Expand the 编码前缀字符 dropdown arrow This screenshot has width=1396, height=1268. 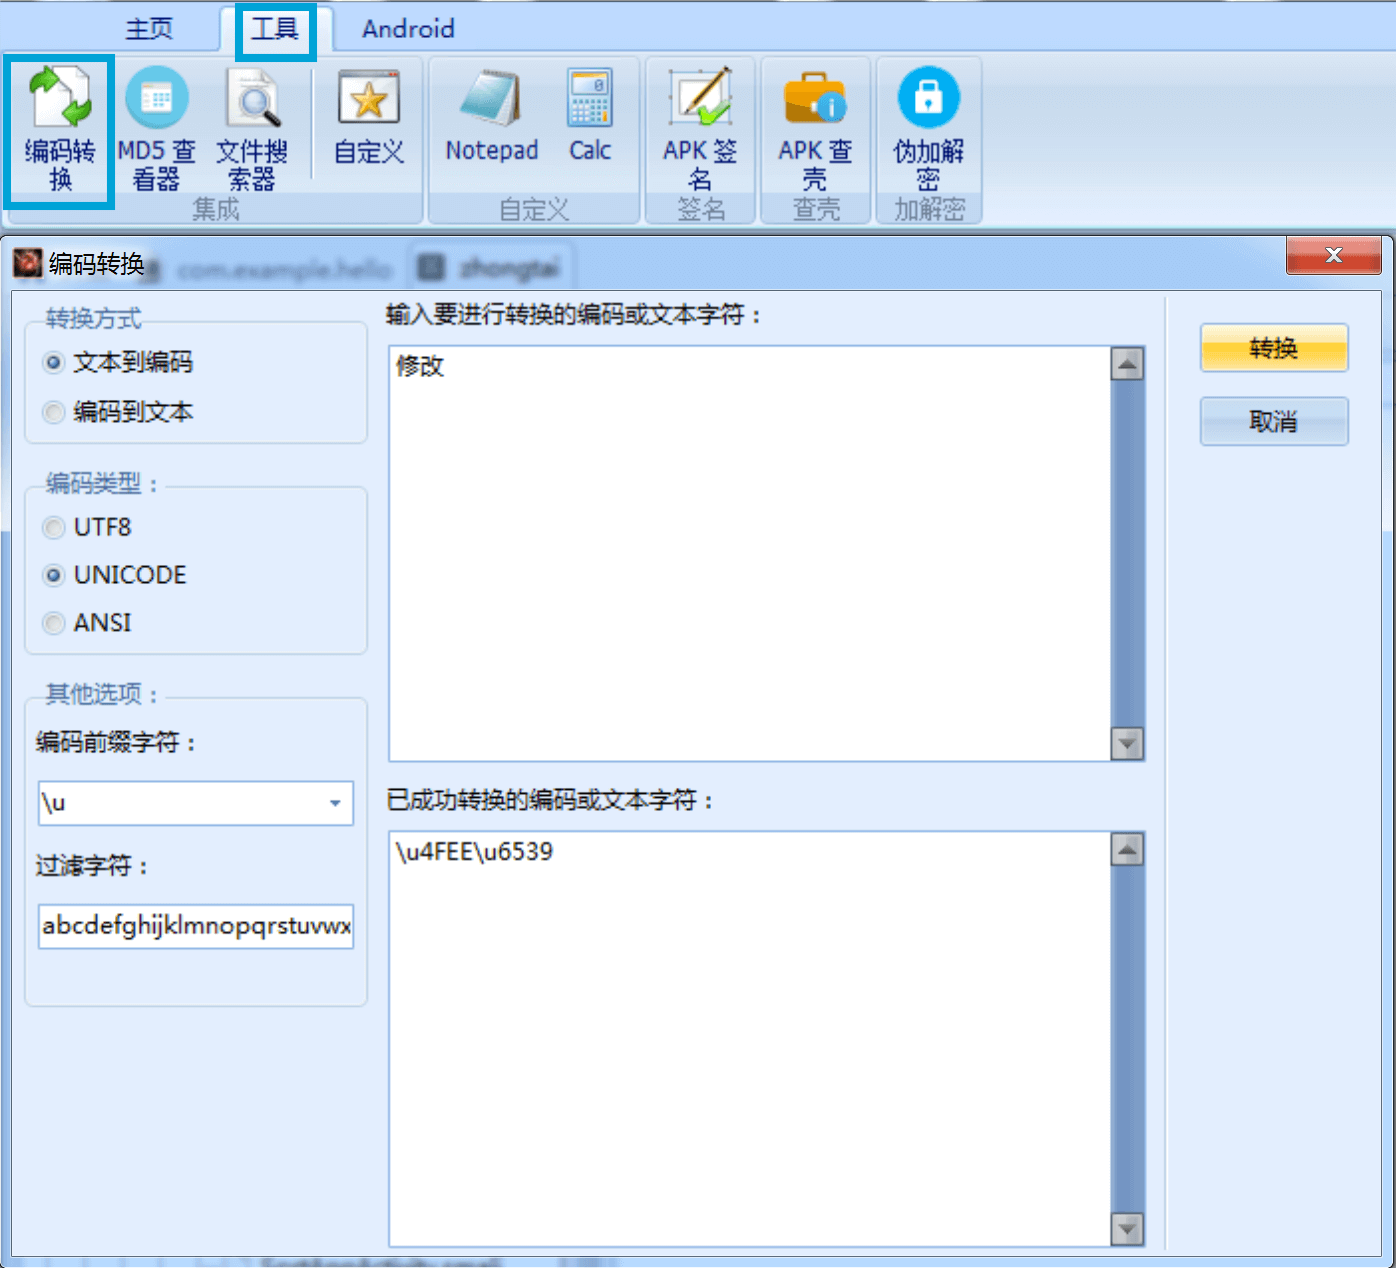tap(335, 803)
